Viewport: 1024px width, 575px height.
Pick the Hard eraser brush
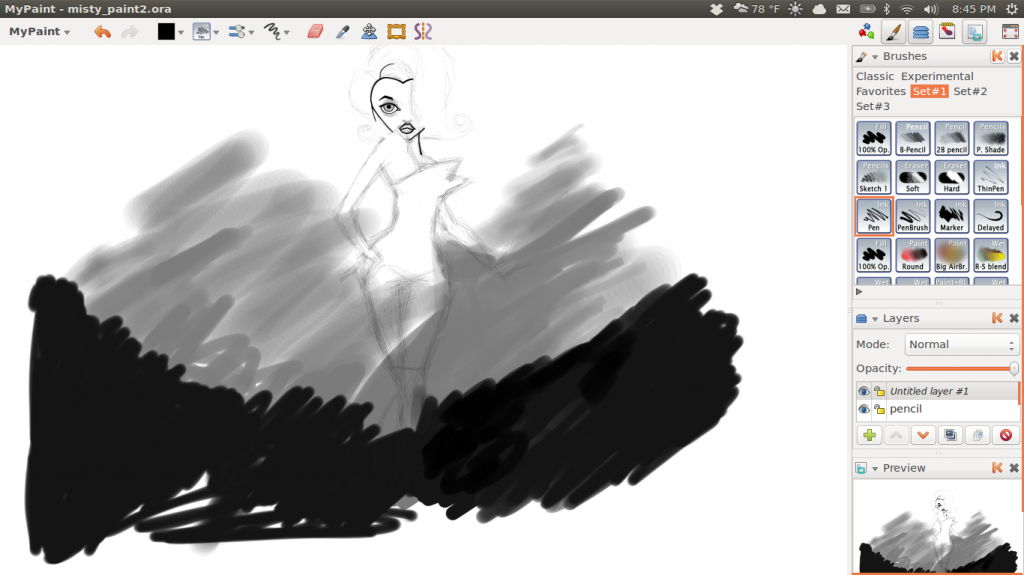pyautogui.click(x=952, y=177)
